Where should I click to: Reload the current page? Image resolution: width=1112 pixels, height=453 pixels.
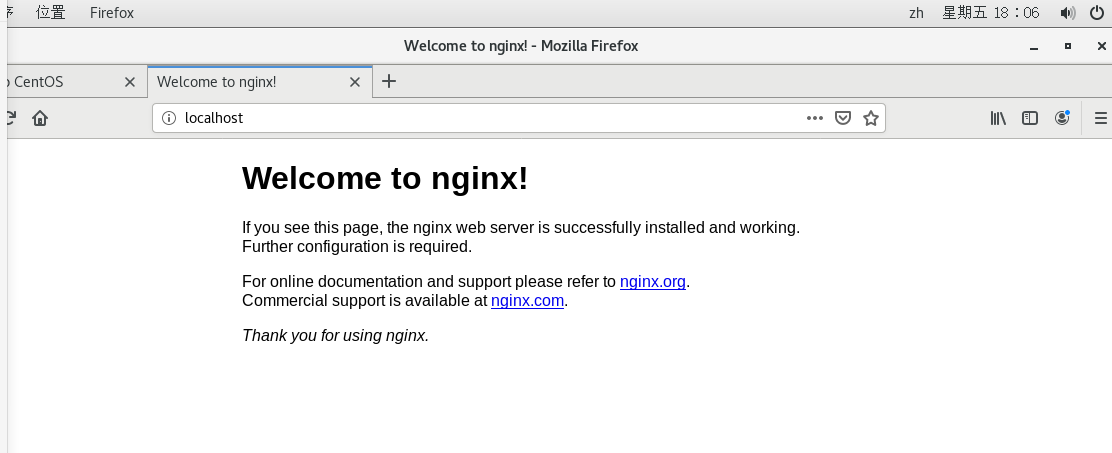click(x=11, y=118)
